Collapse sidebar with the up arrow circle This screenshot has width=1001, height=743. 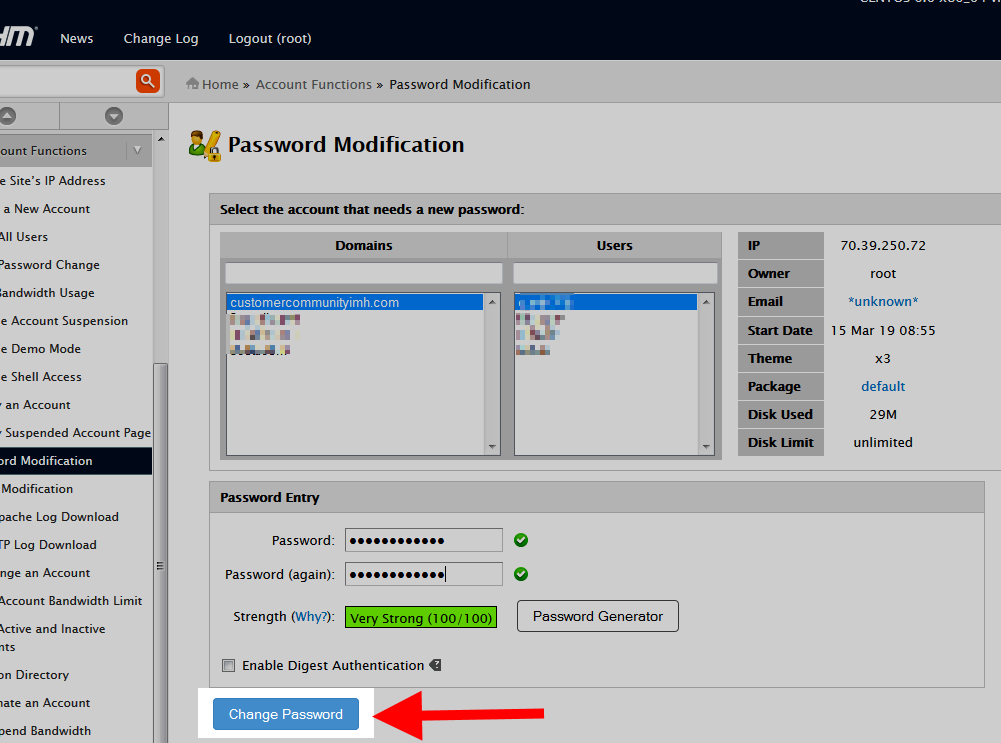point(7,116)
